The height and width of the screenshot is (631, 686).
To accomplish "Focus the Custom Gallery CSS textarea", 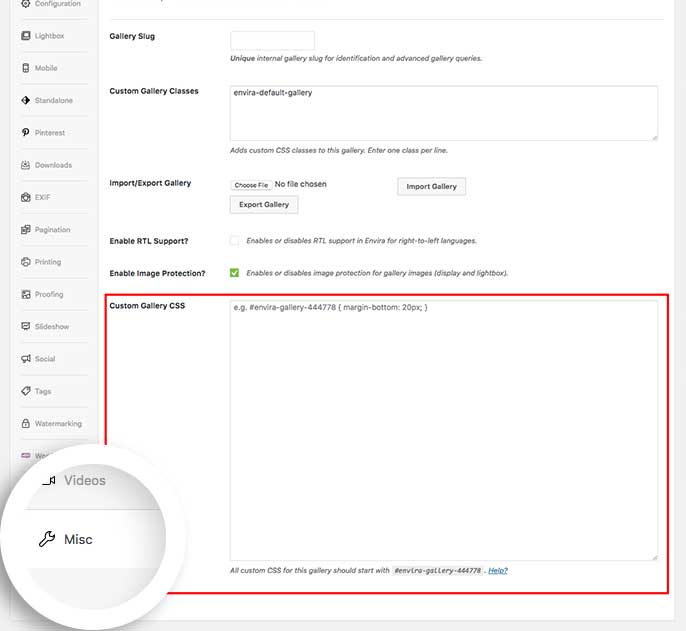I will click(443, 430).
